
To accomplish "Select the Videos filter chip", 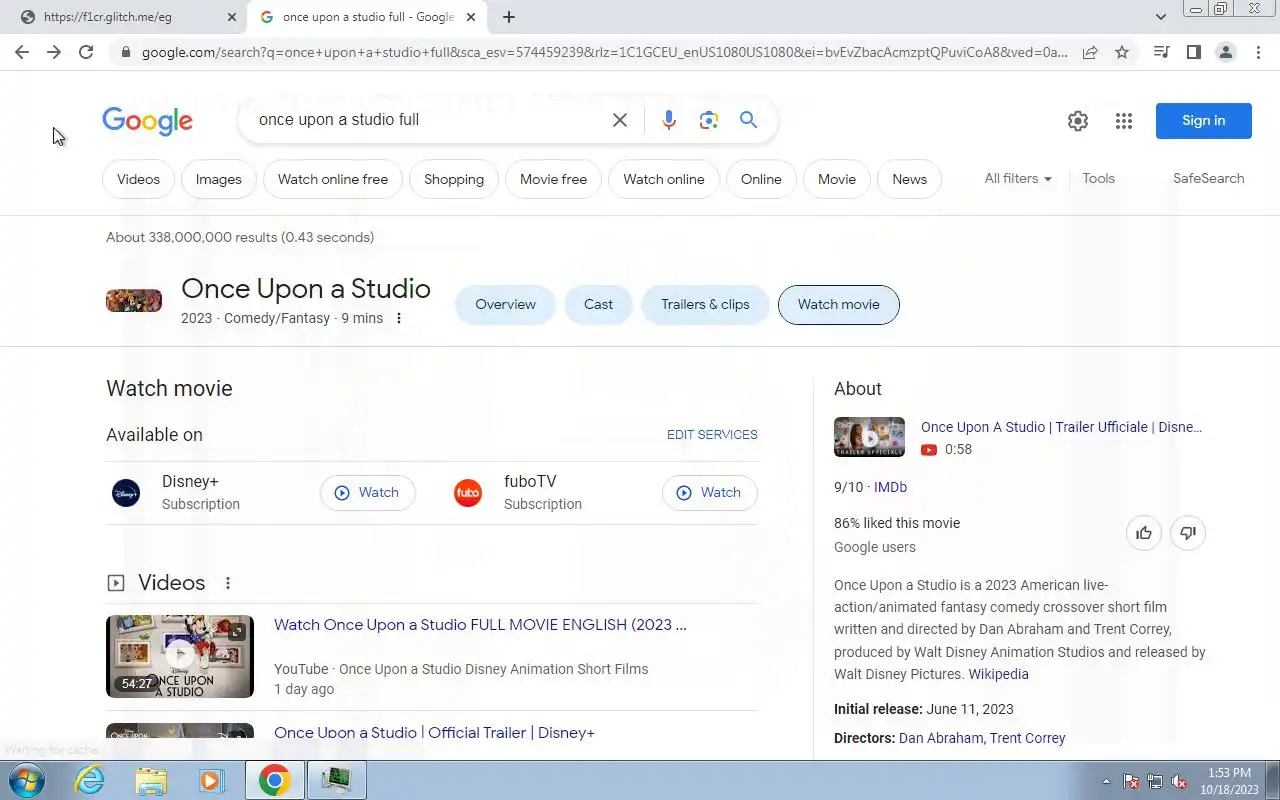I will pyautogui.click(x=138, y=179).
